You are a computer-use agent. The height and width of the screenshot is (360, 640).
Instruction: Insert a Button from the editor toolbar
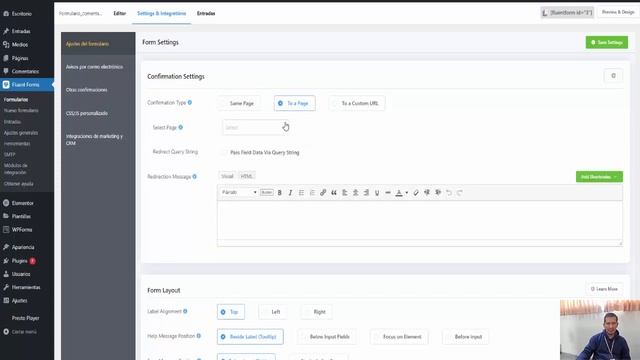[267, 193]
